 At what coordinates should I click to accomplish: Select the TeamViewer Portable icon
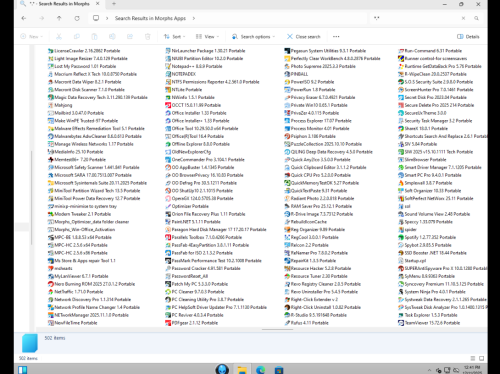(x=401, y=323)
